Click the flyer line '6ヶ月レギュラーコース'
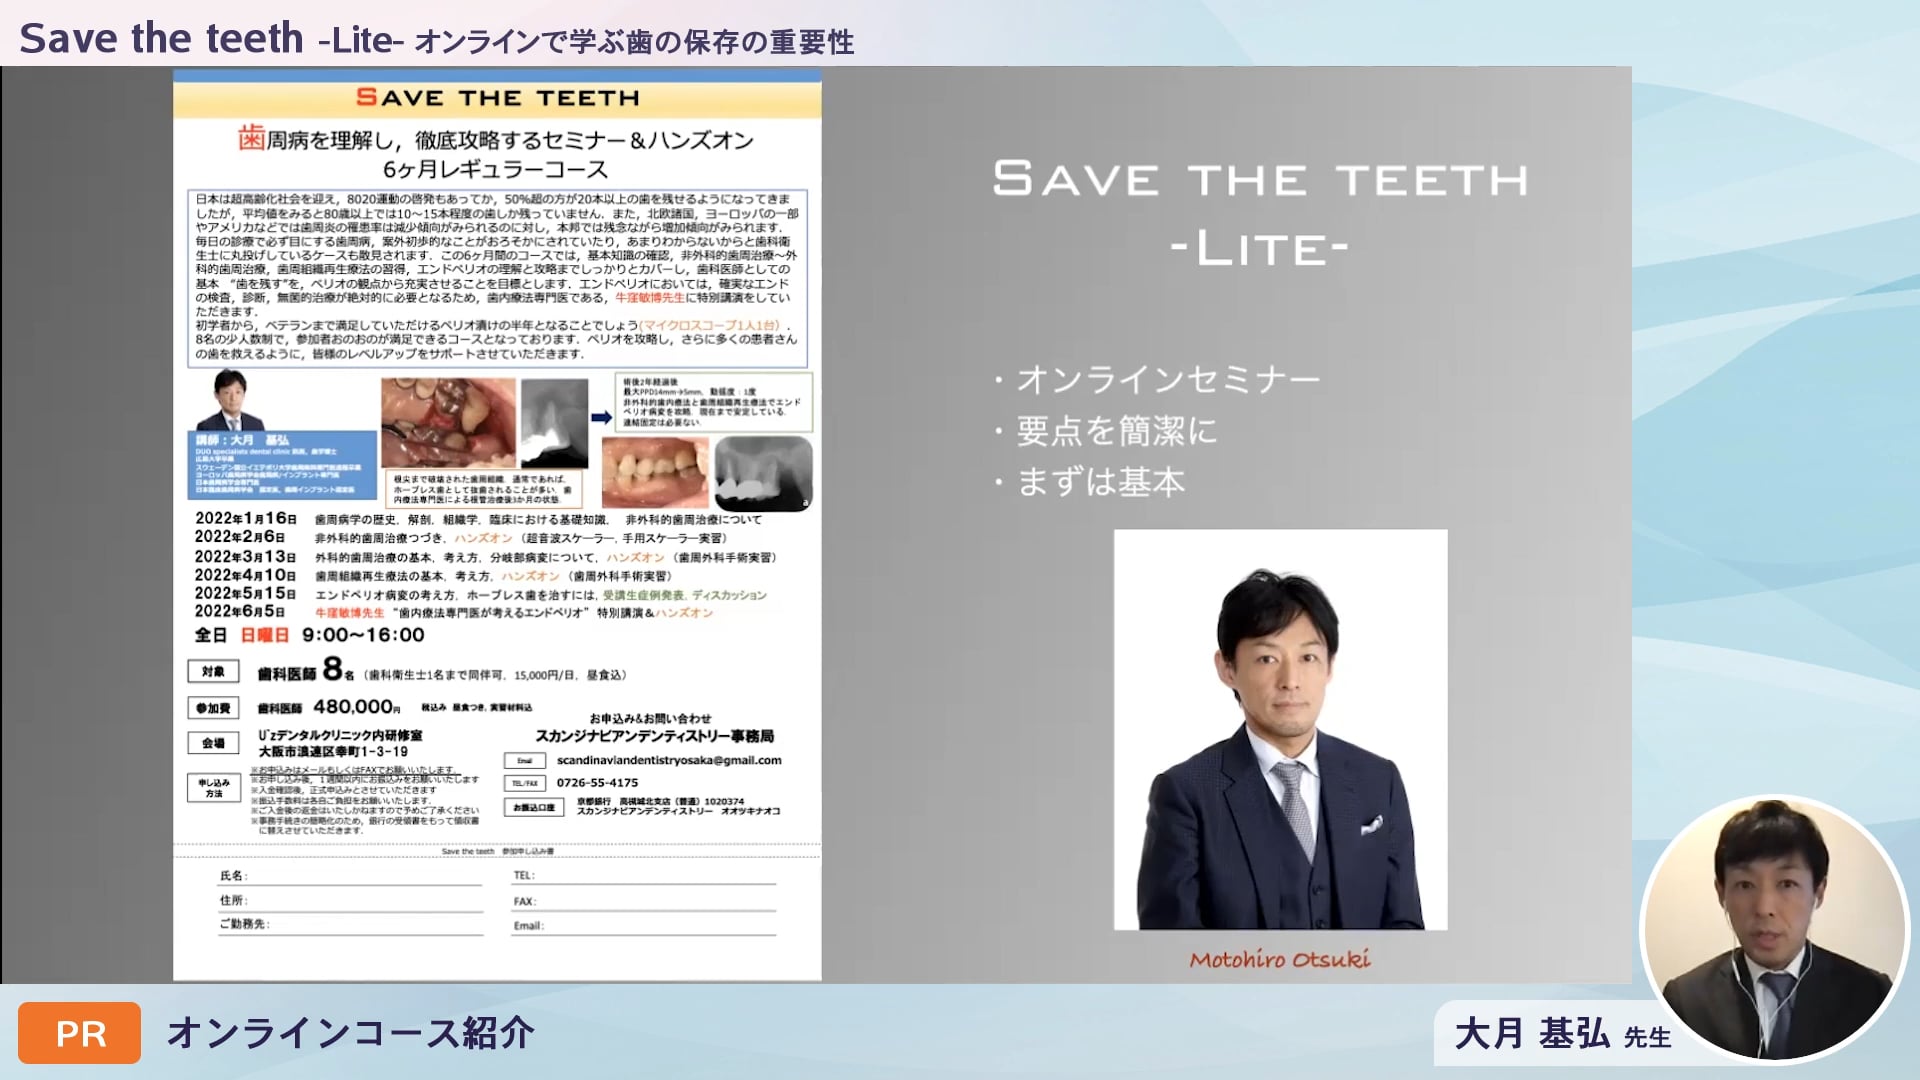 pyautogui.click(x=496, y=169)
